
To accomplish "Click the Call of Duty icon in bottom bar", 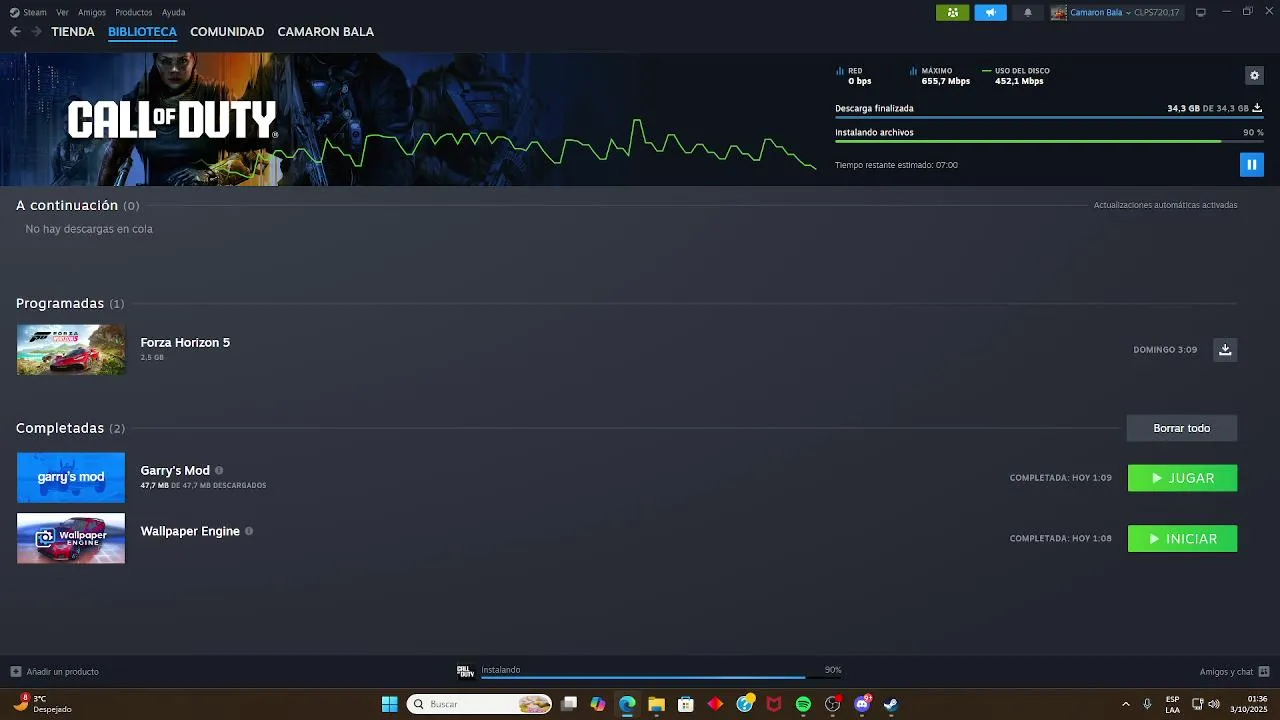I will (465, 671).
